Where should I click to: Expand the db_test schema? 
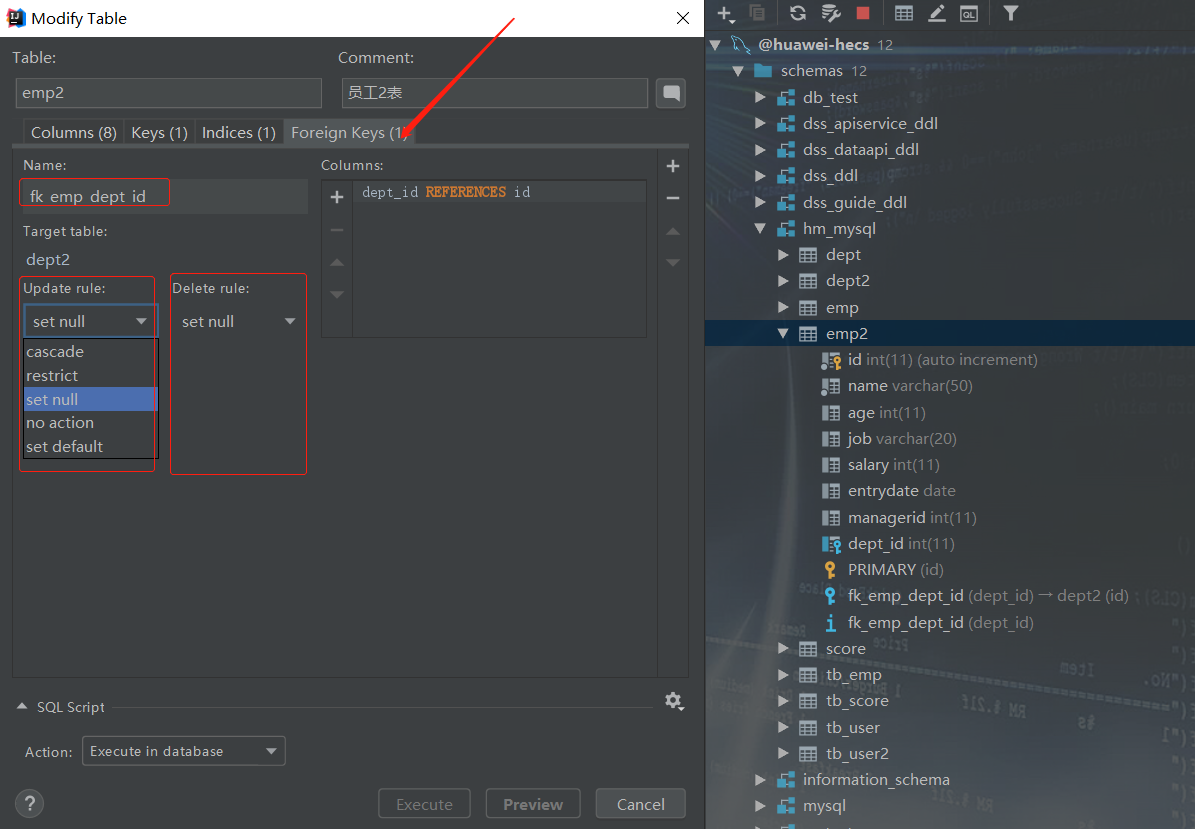(760, 98)
